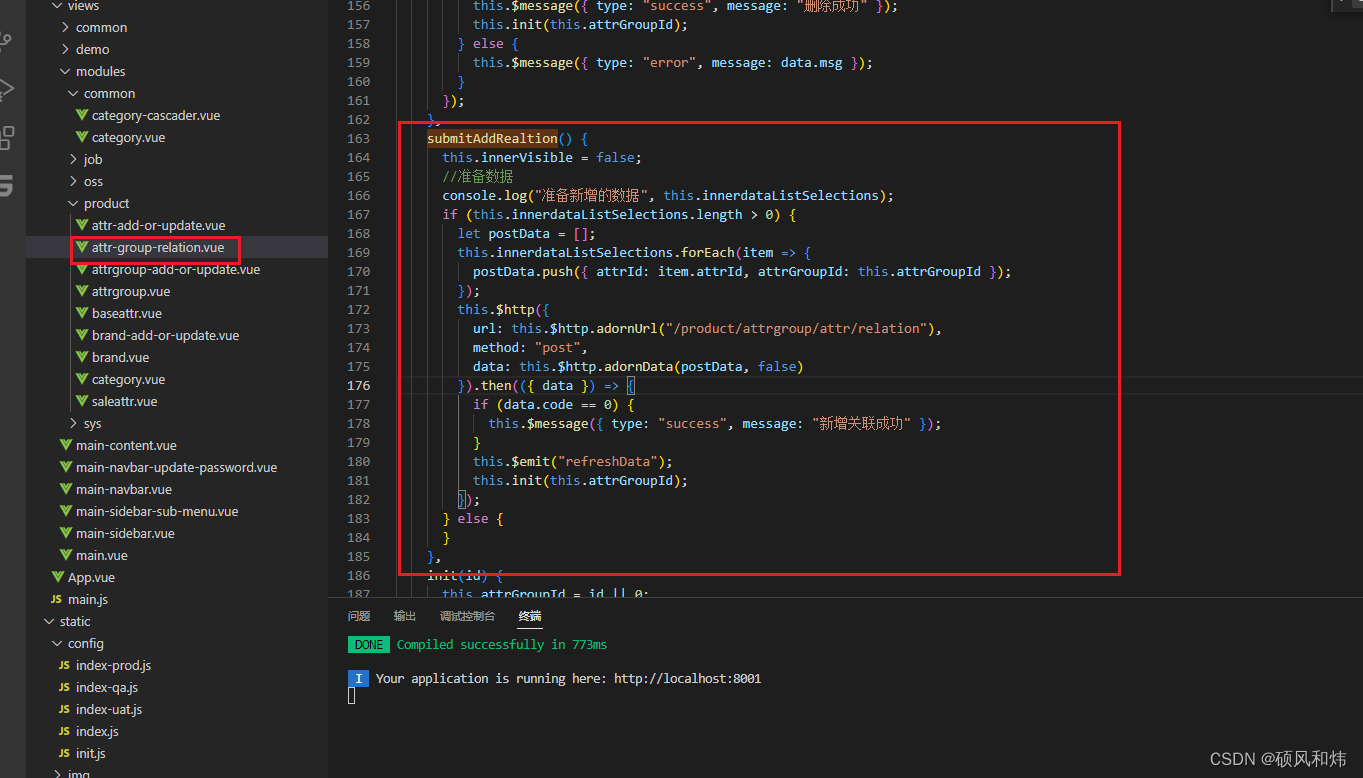The height and width of the screenshot is (778, 1363).
Task: Open file baseattr.vue
Action: click(127, 314)
